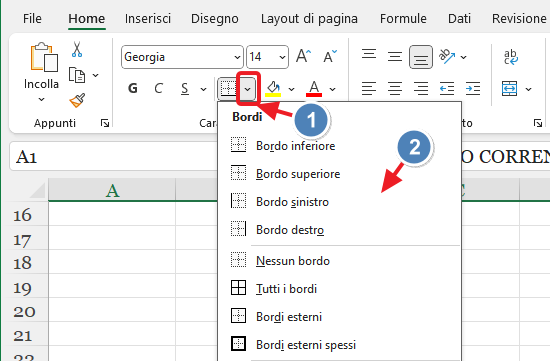Open the font name dropdown

tap(237, 57)
